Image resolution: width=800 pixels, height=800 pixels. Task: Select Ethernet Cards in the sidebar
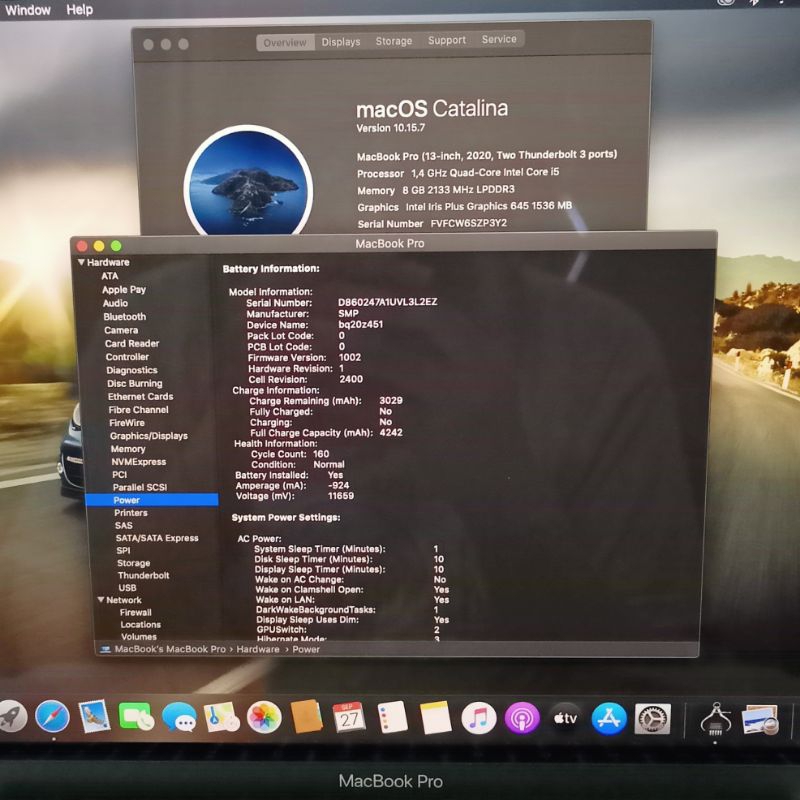pyautogui.click(x=140, y=396)
